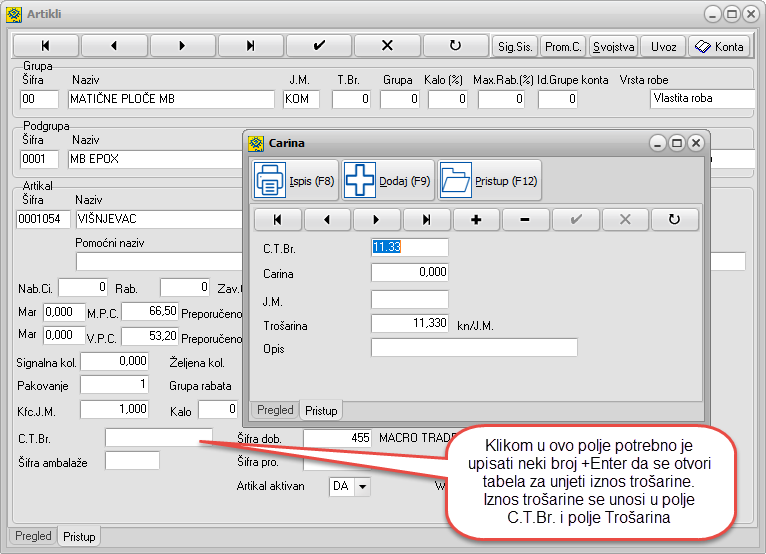Cancel edit with X in Artikli toolbar
766x554 pixels.
[387, 46]
